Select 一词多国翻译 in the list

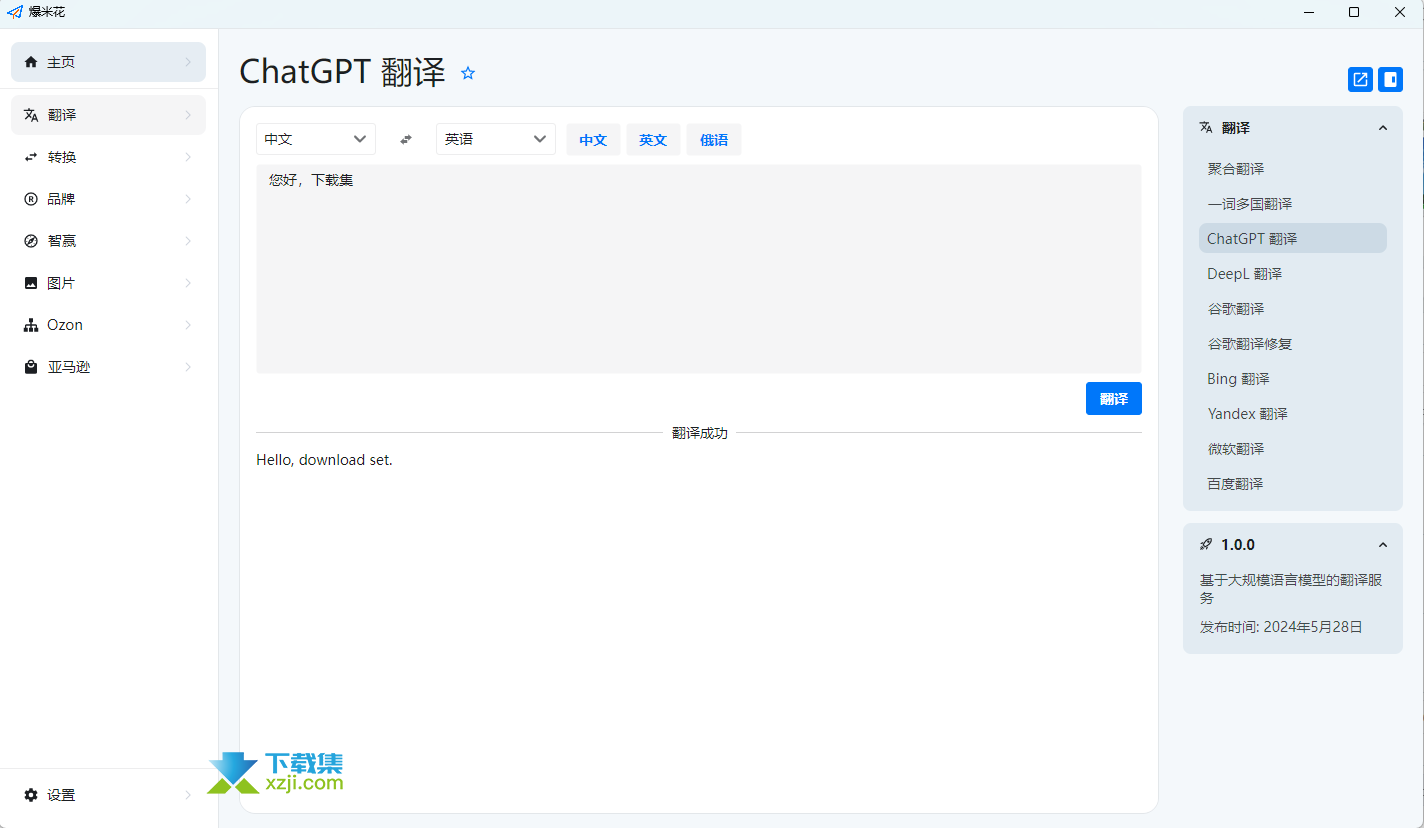[1293, 204]
